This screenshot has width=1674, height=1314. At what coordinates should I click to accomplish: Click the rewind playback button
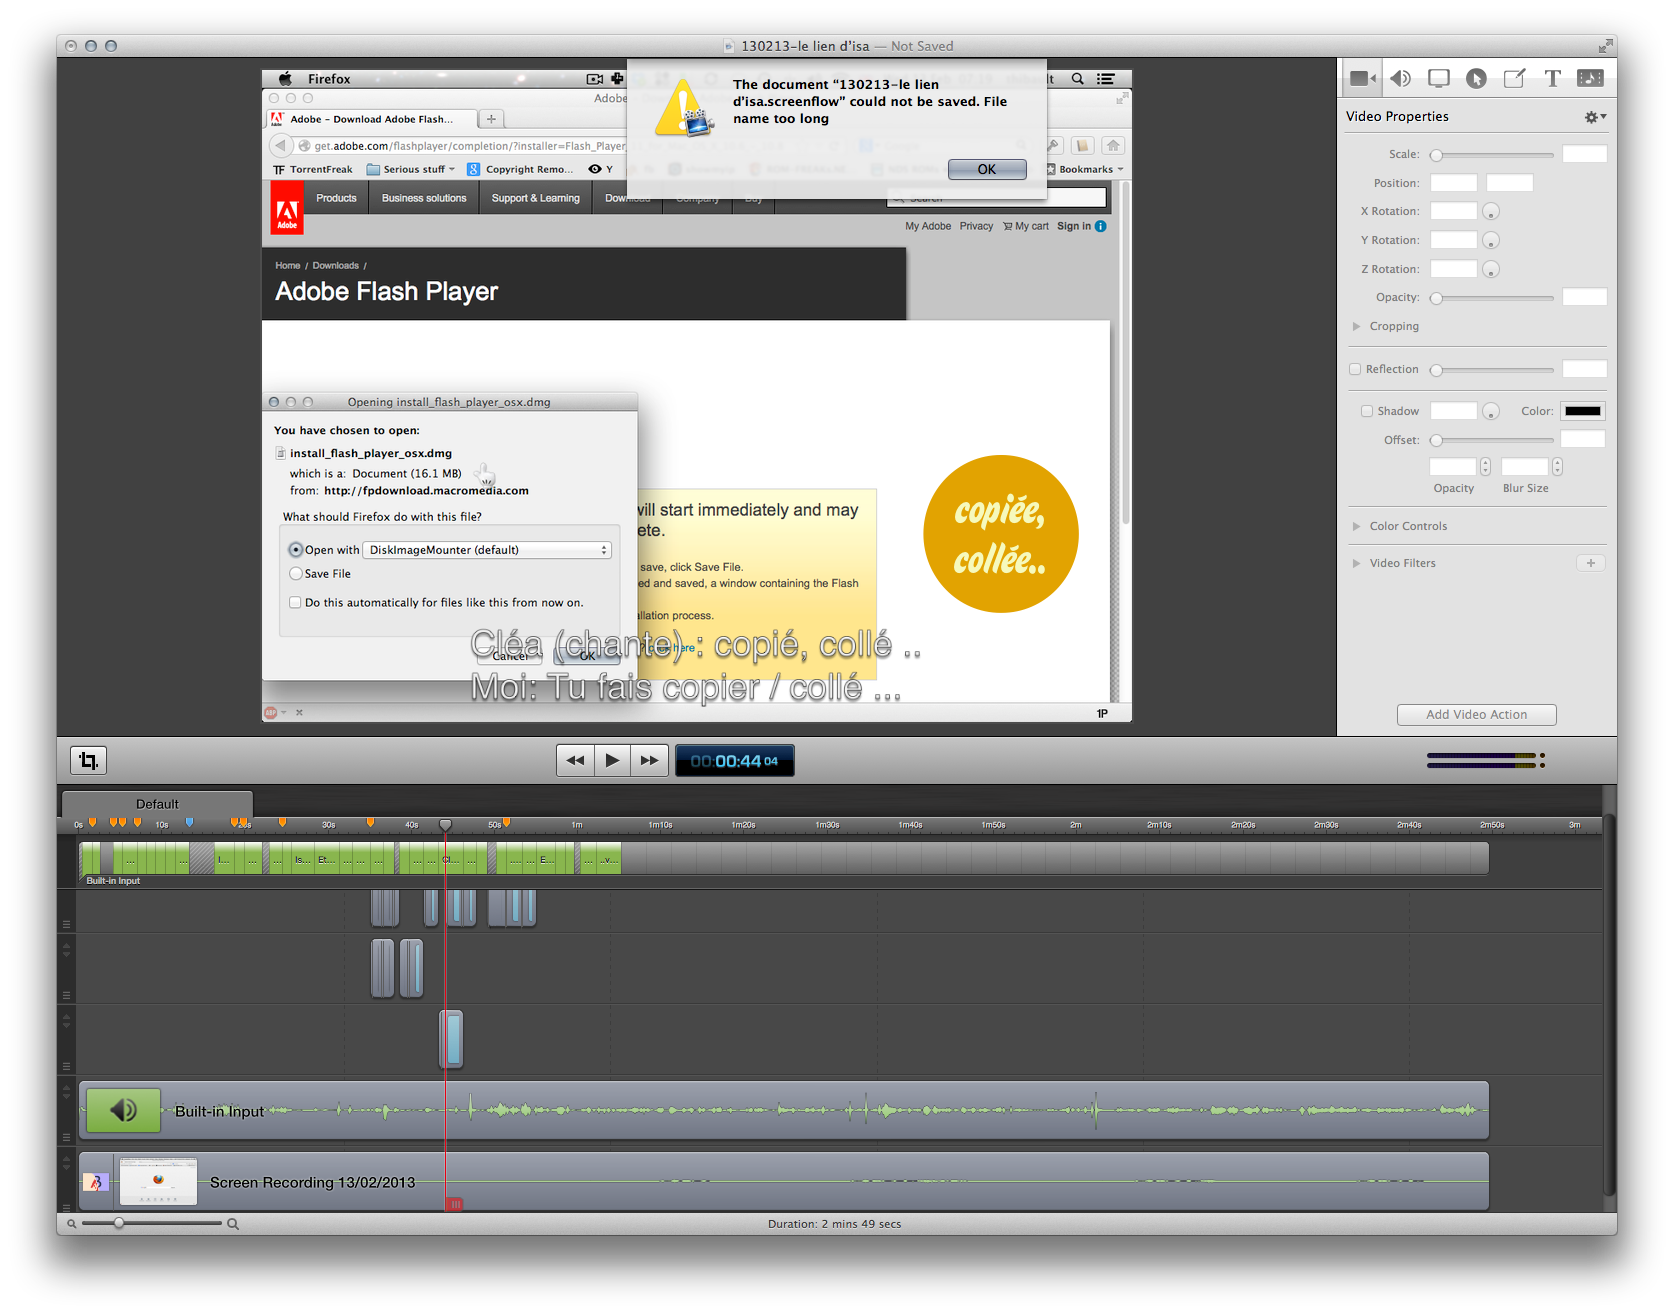(x=575, y=761)
